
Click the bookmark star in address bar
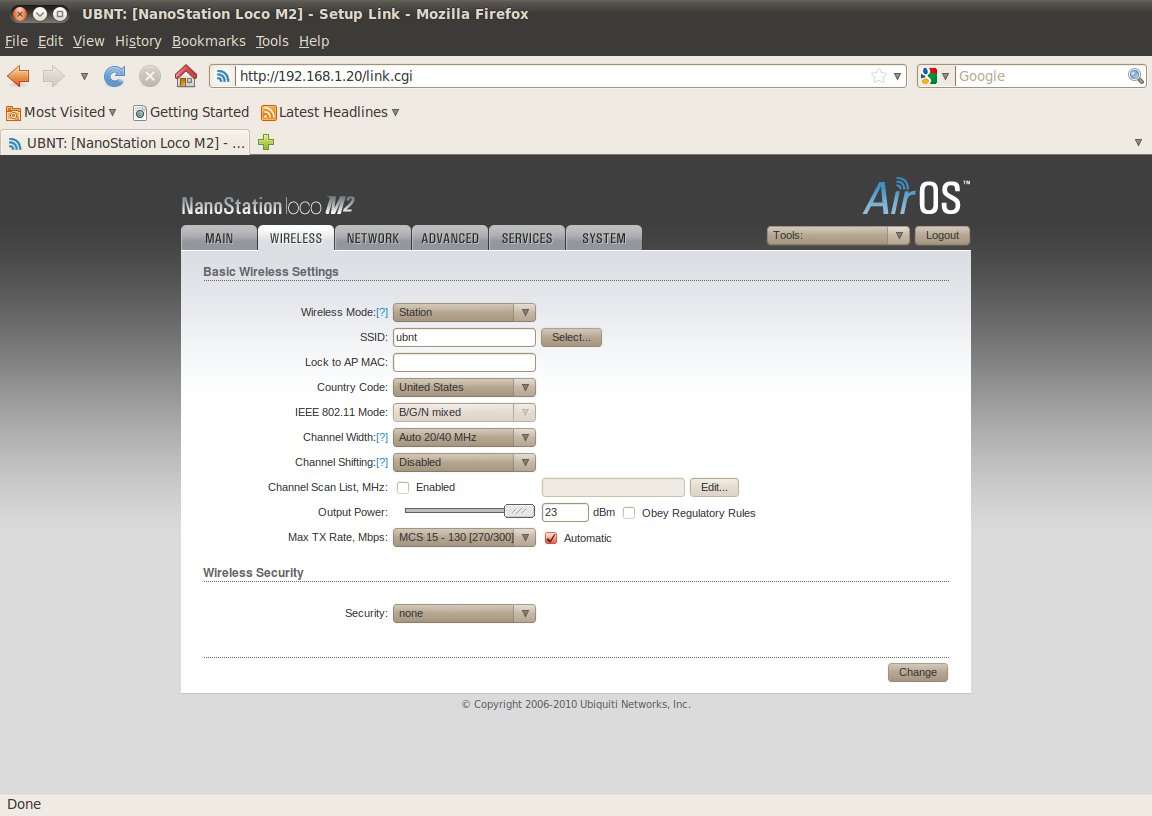tap(878, 76)
